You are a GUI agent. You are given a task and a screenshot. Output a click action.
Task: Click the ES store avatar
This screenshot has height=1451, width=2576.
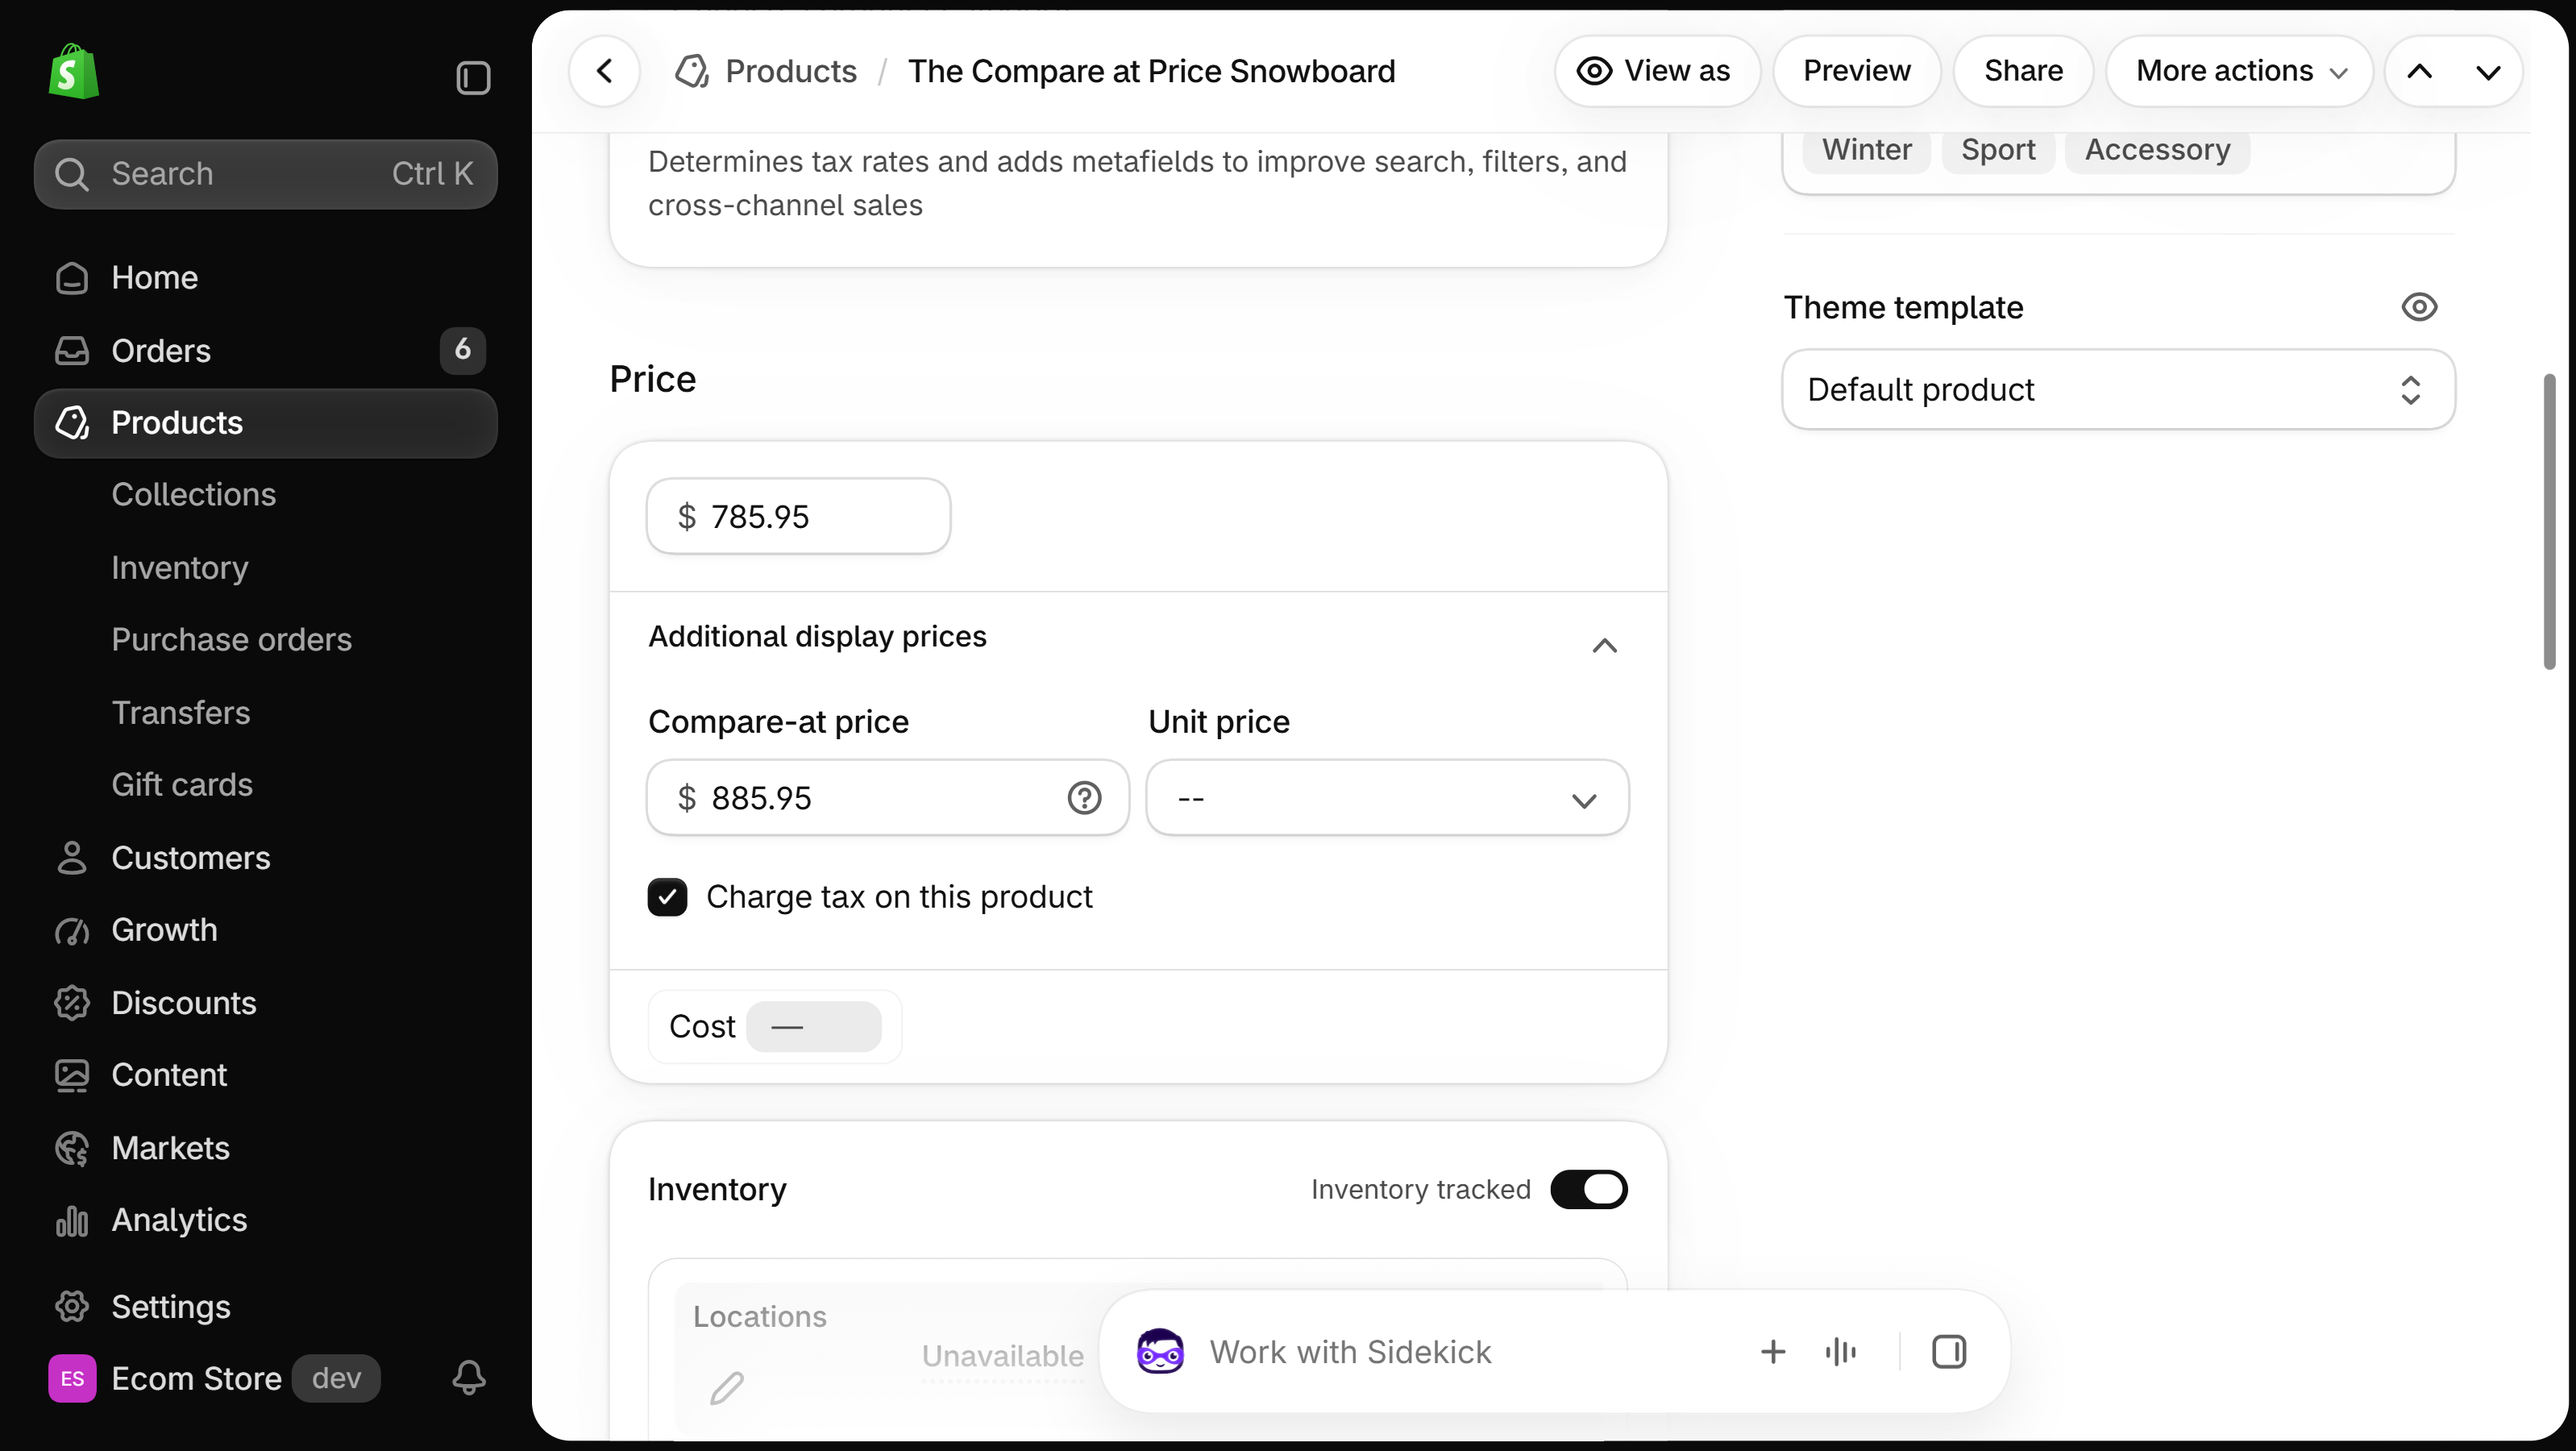point(73,1378)
